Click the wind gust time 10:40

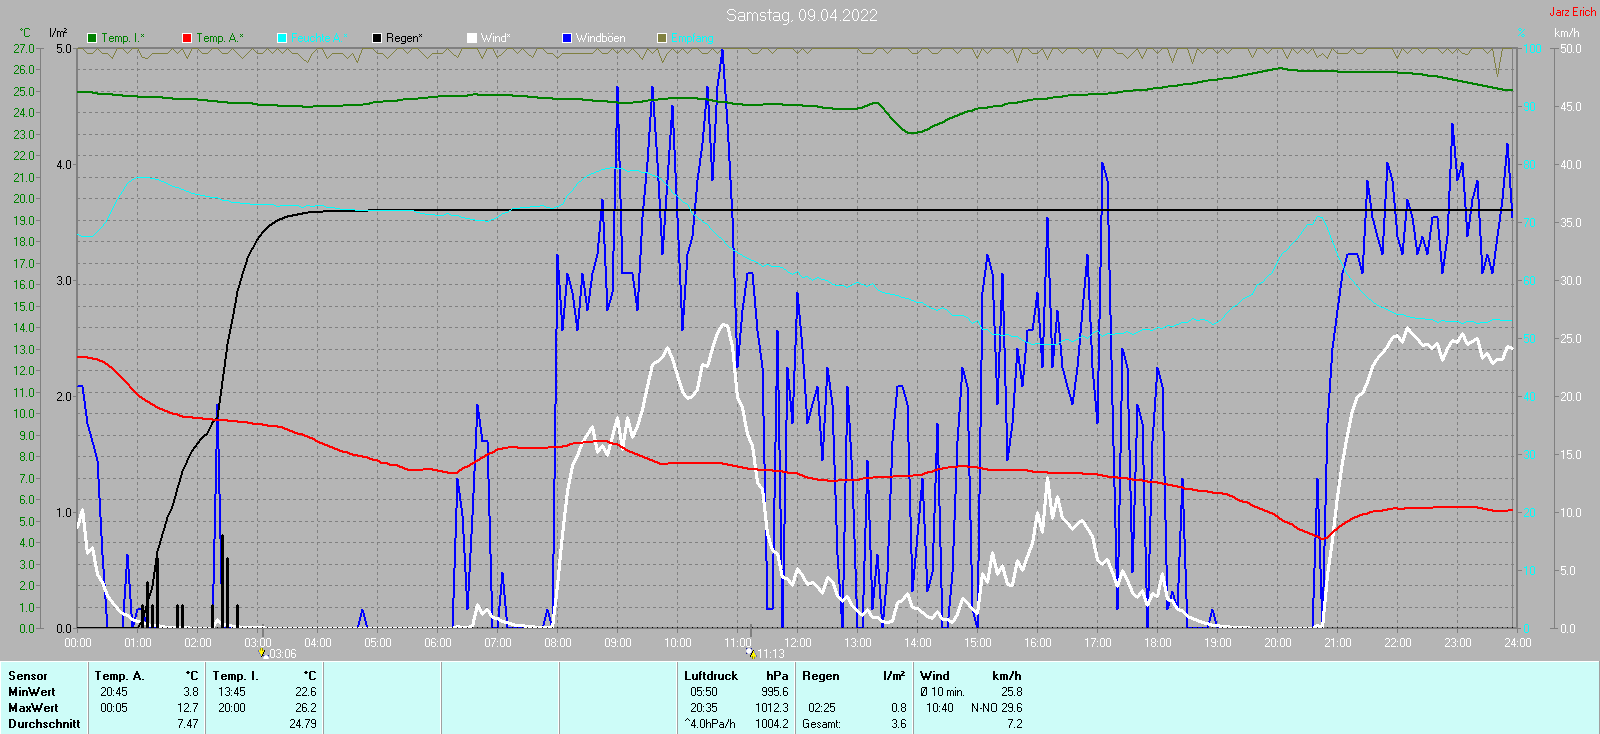[x=940, y=708]
